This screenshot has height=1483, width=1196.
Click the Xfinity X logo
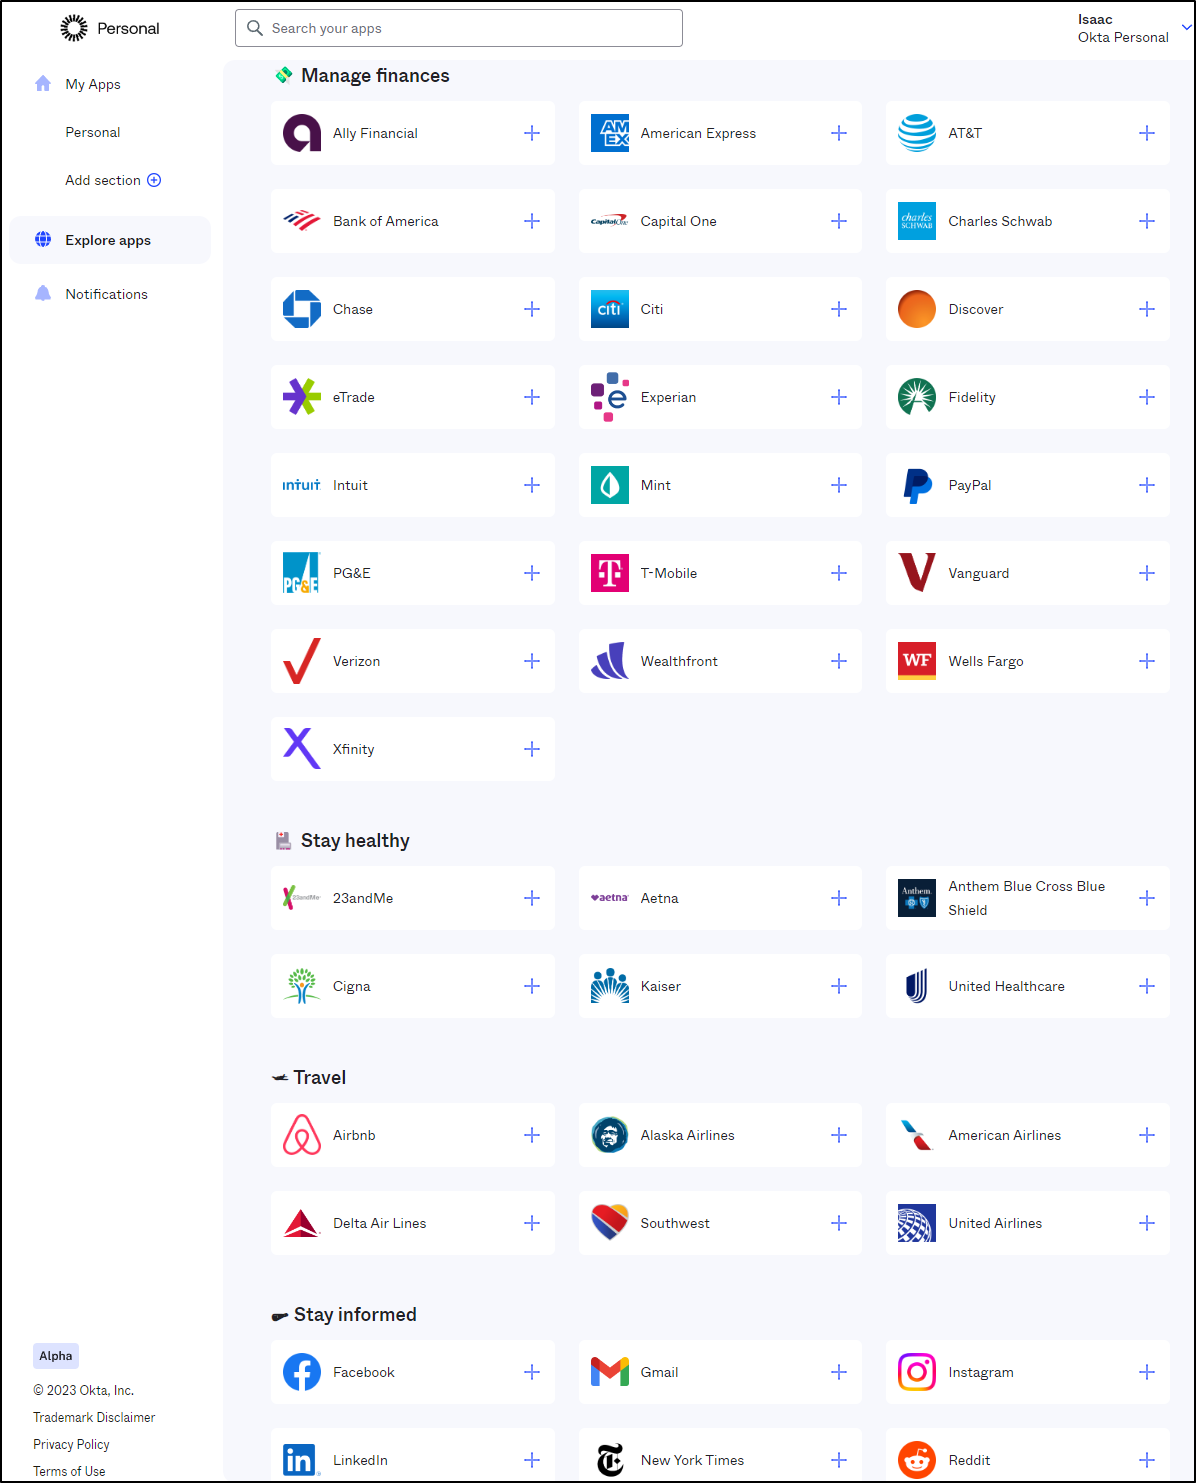click(302, 749)
